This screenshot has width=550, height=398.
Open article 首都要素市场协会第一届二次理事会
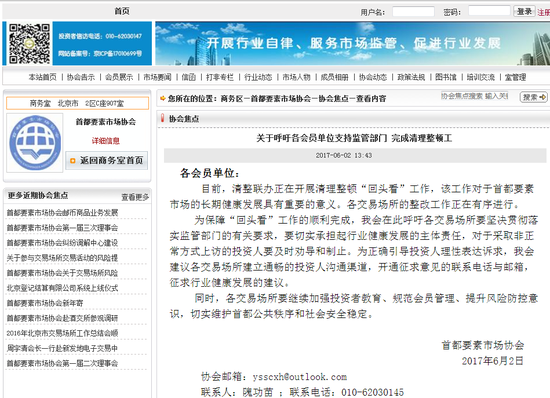[x=62, y=363]
